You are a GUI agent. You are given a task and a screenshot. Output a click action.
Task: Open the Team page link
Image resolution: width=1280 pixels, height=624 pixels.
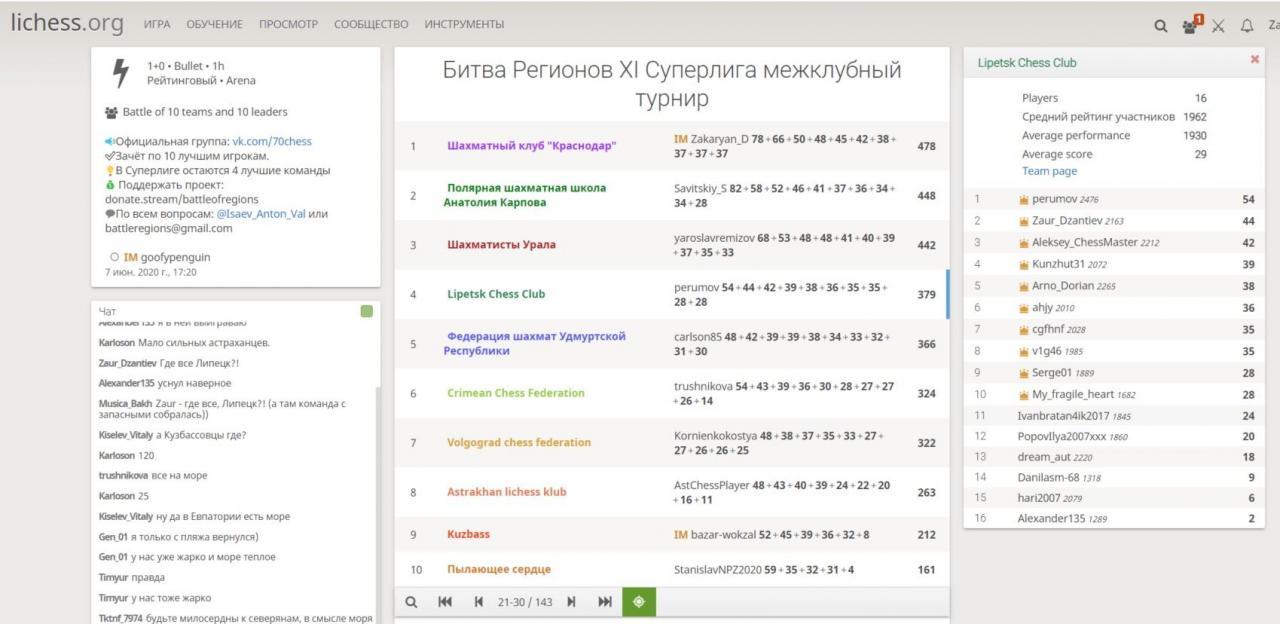point(1049,171)
